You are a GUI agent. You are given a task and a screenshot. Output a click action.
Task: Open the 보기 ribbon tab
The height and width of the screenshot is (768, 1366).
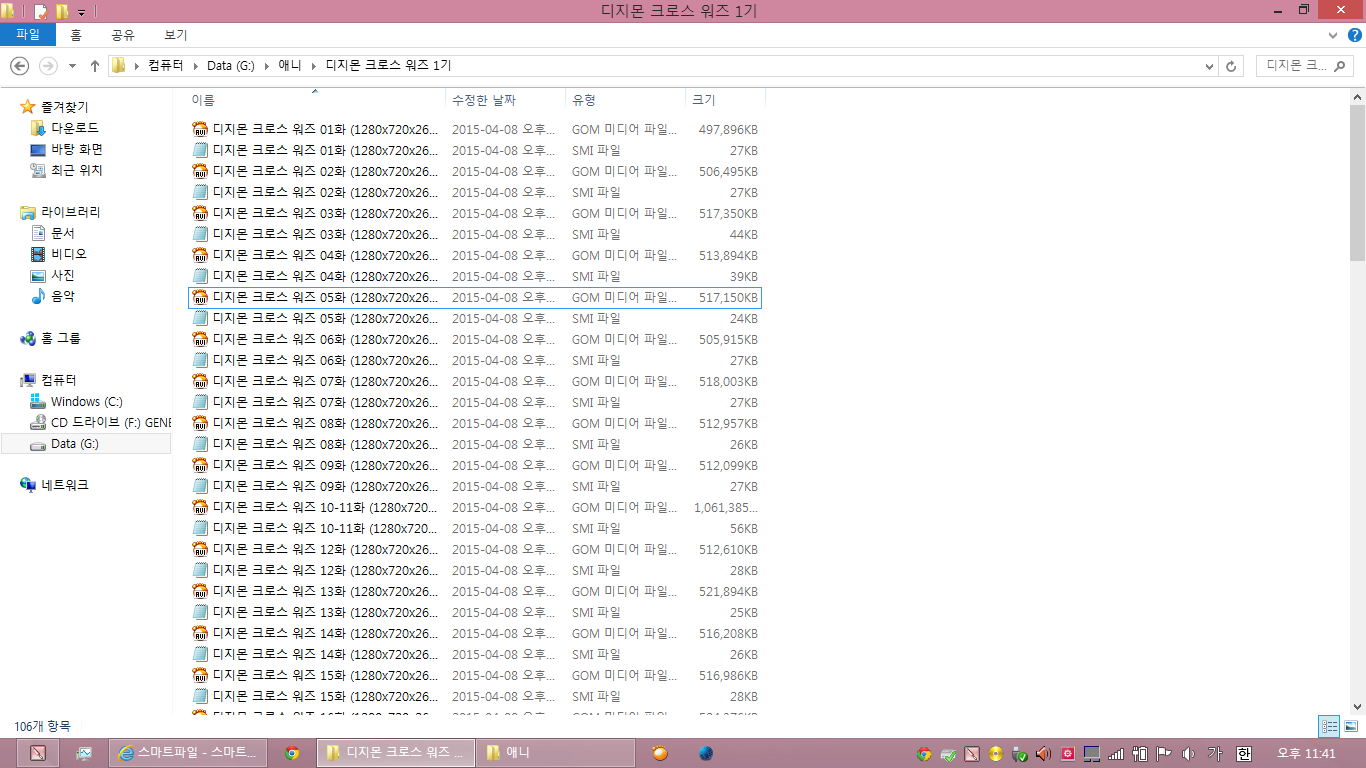[x=175, y=35]
